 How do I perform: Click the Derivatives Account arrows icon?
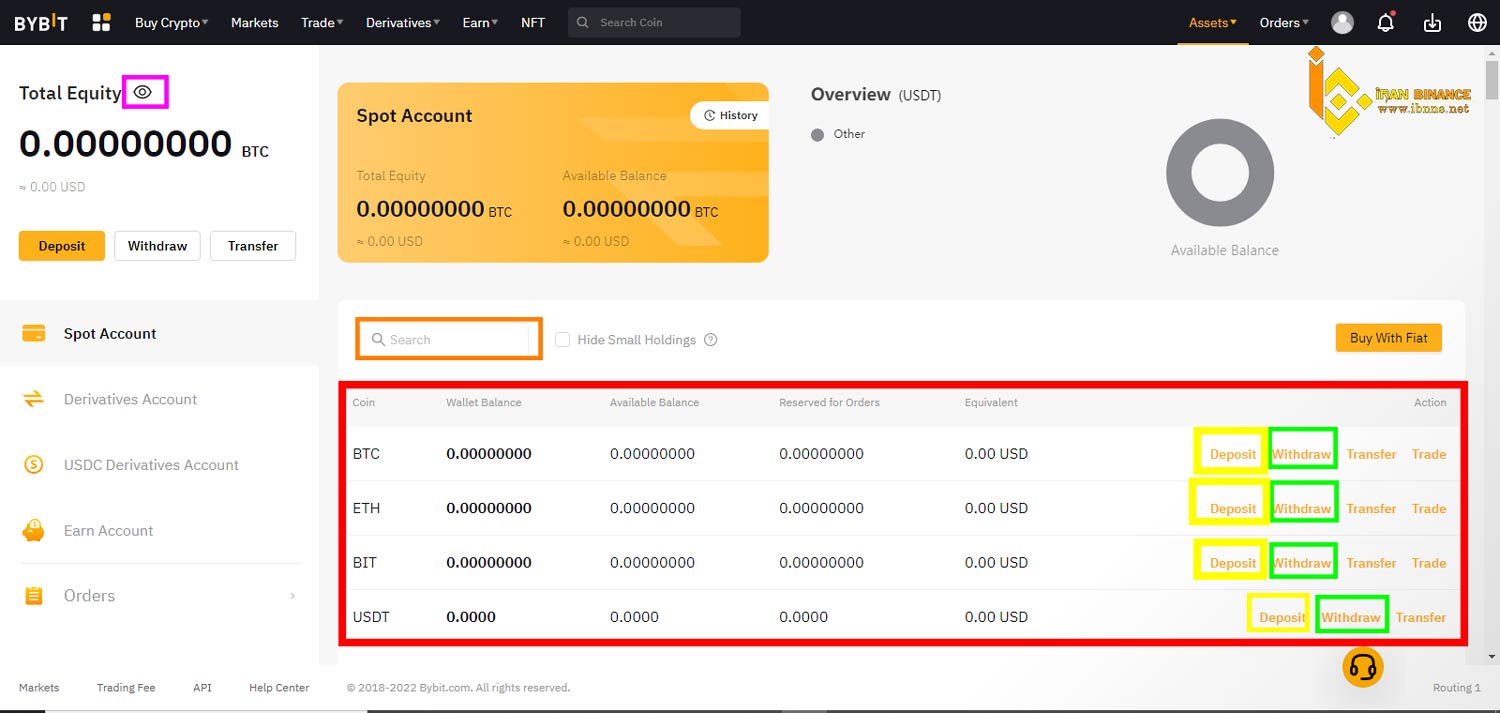pyautogui.click(x=34, y=399)
